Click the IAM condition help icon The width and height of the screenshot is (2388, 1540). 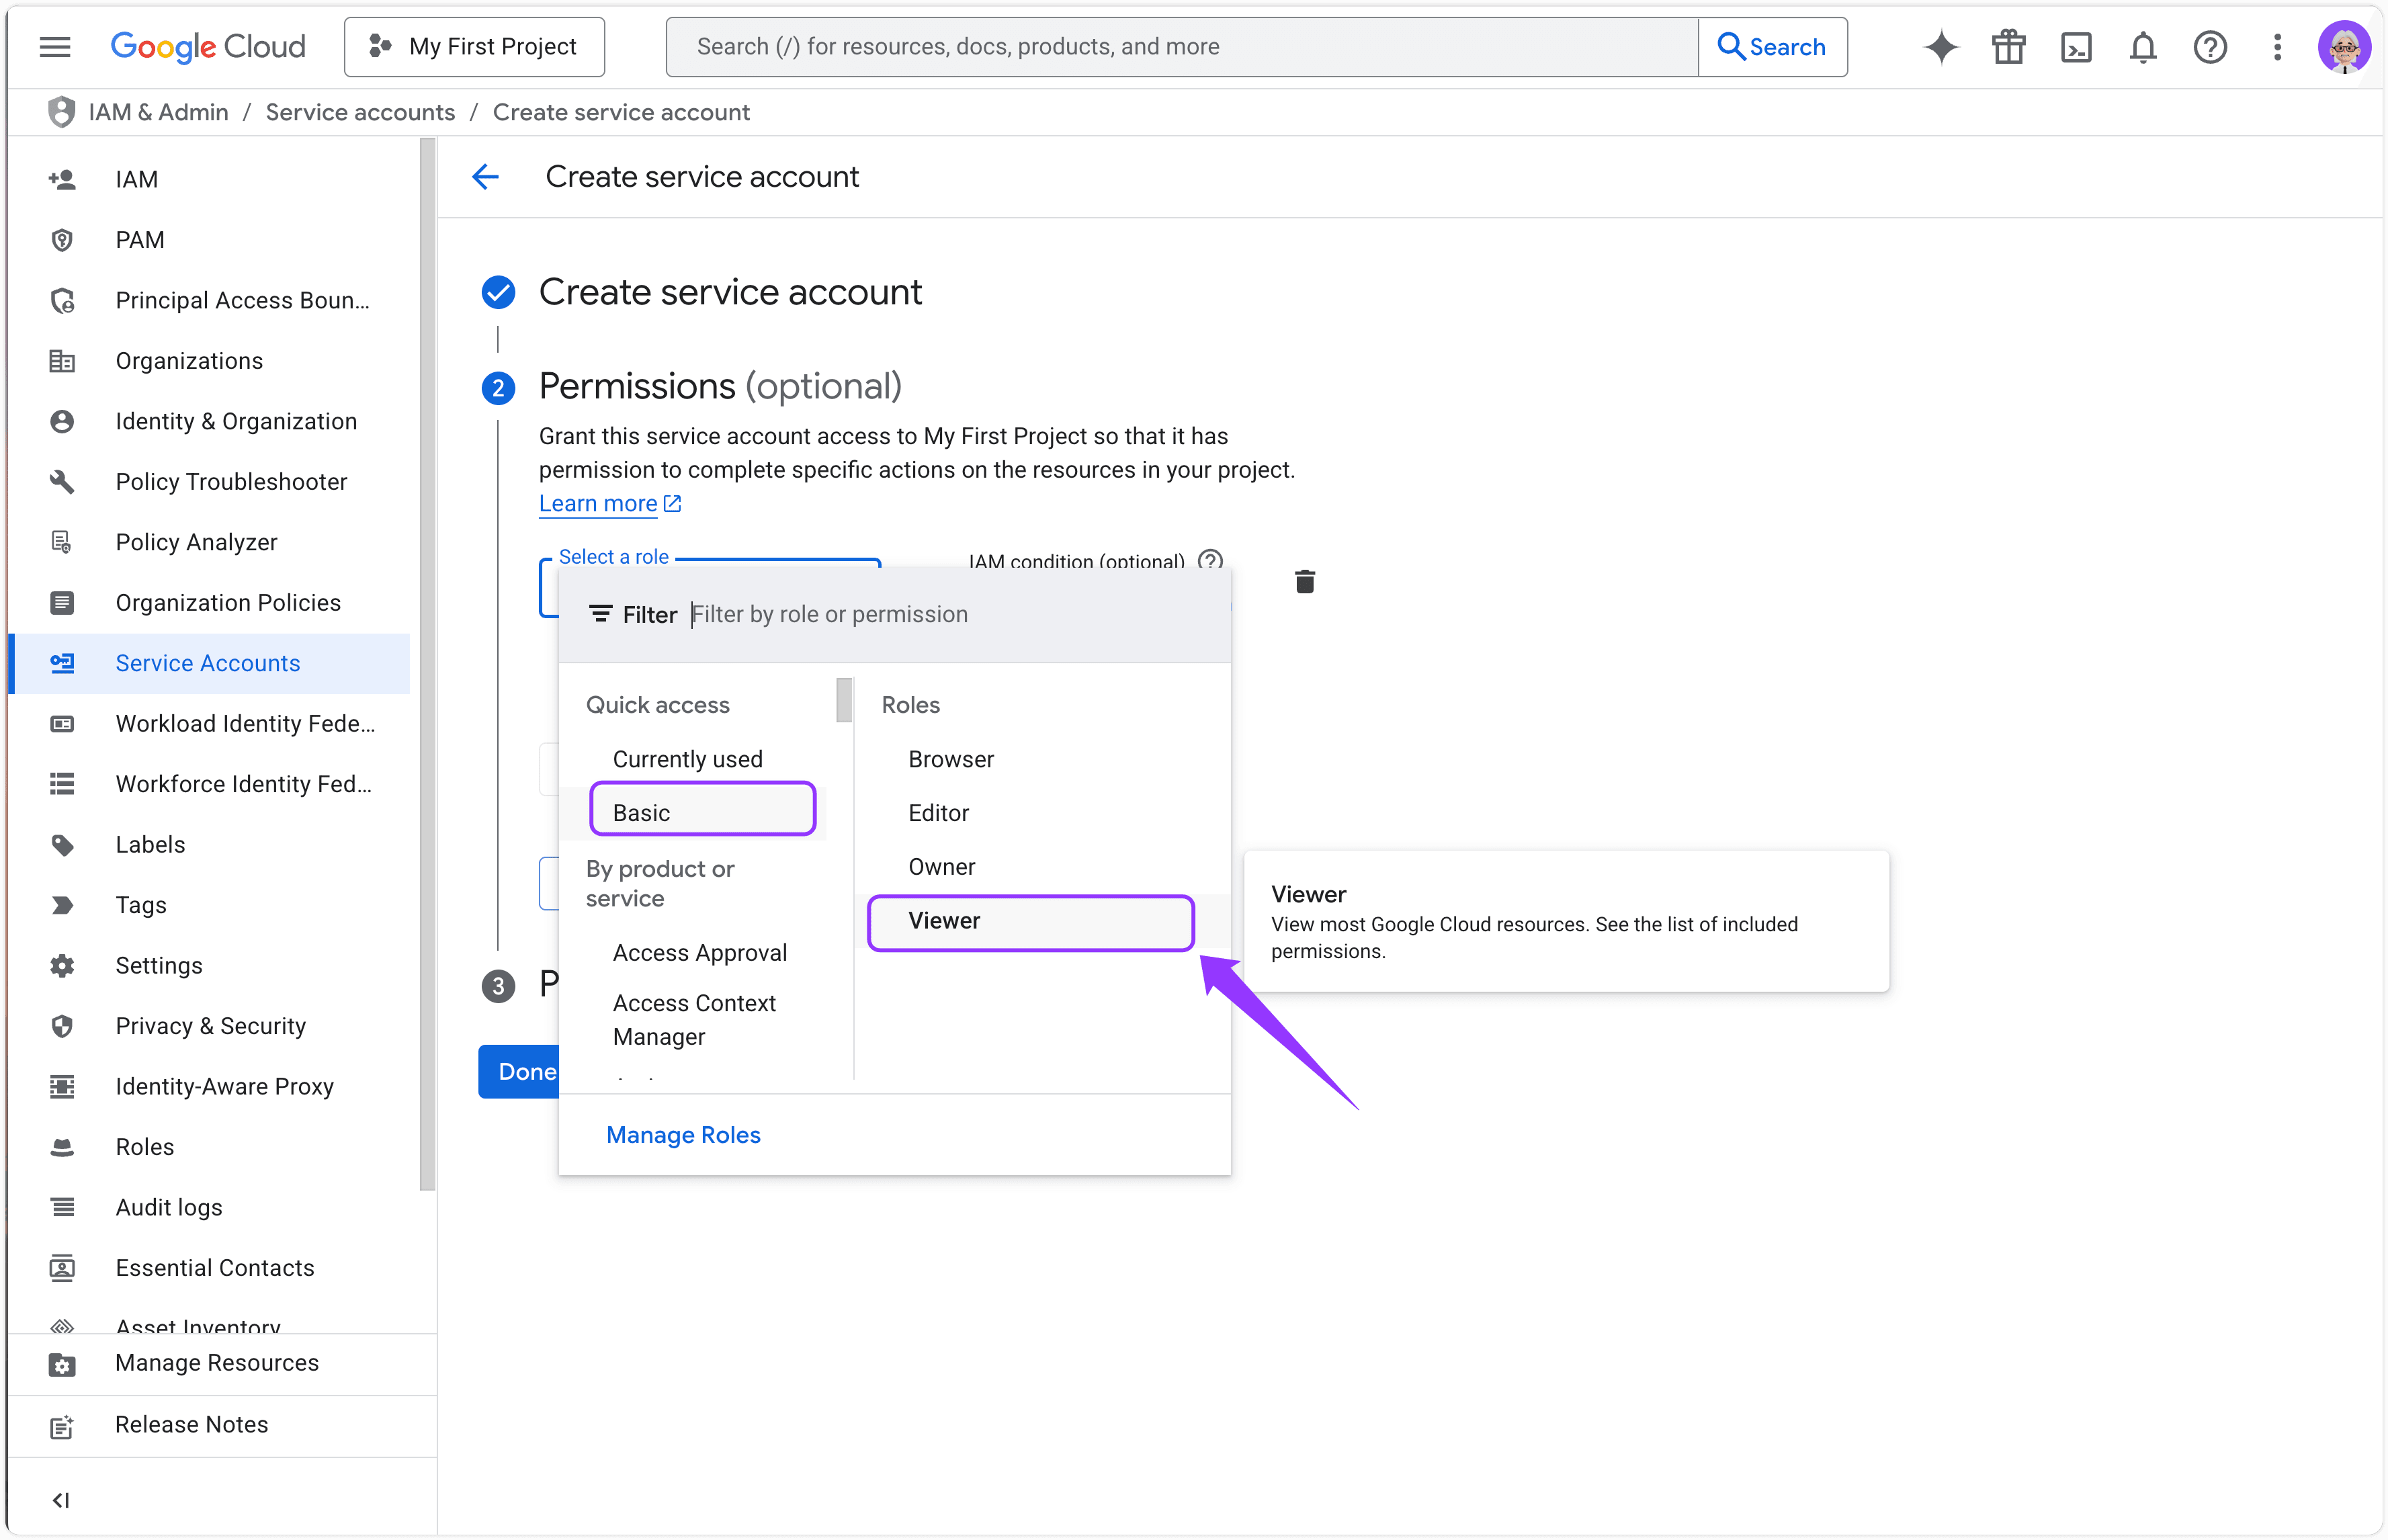pyautogui.click(x=1211, y=560)
